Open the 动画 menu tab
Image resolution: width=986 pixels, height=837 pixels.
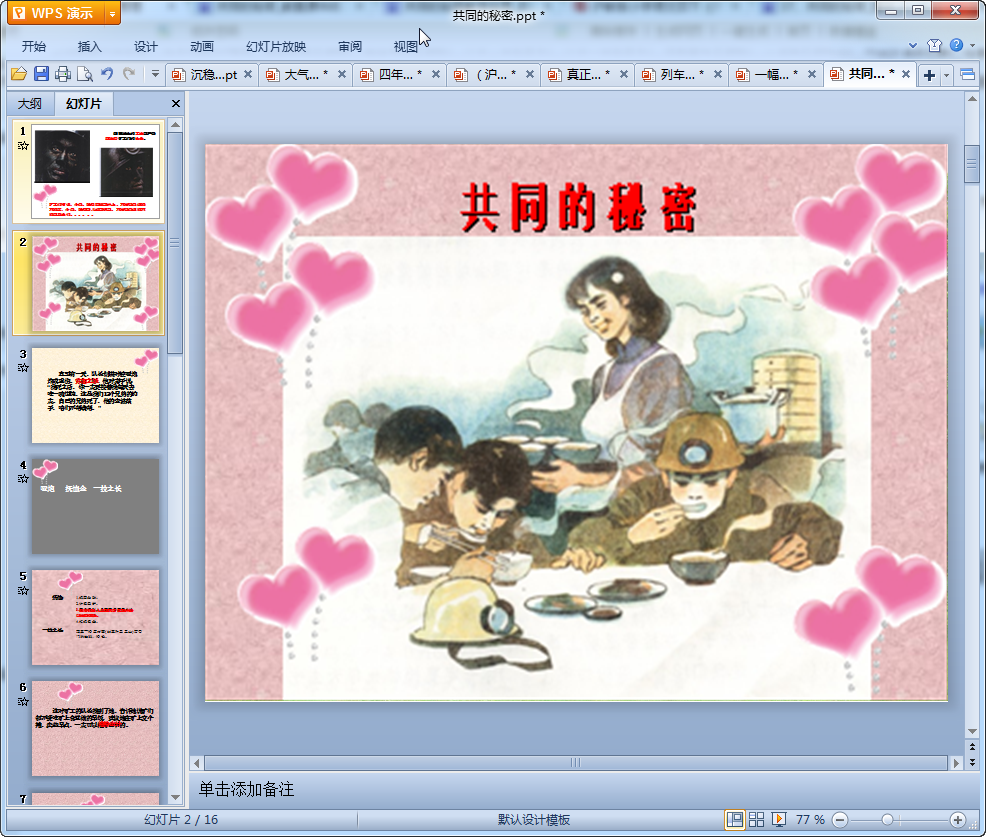click(x=202, y=47)
